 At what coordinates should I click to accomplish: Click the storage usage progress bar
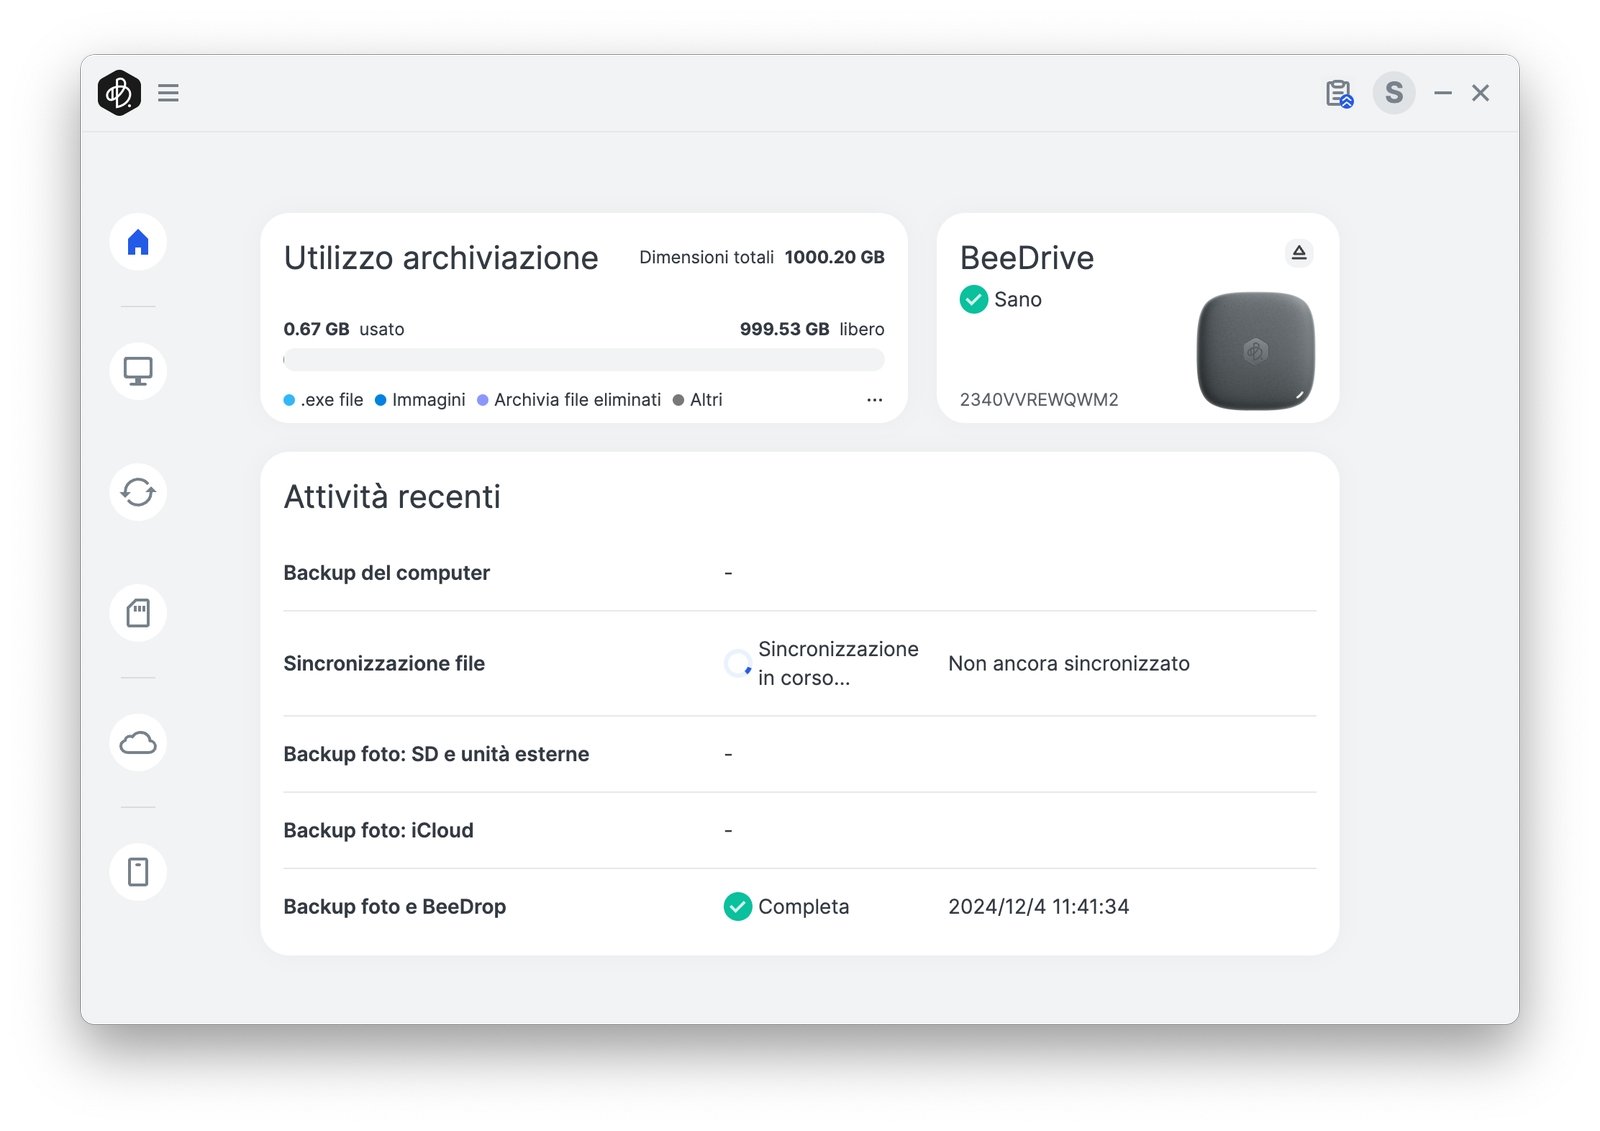pos(584,359)
